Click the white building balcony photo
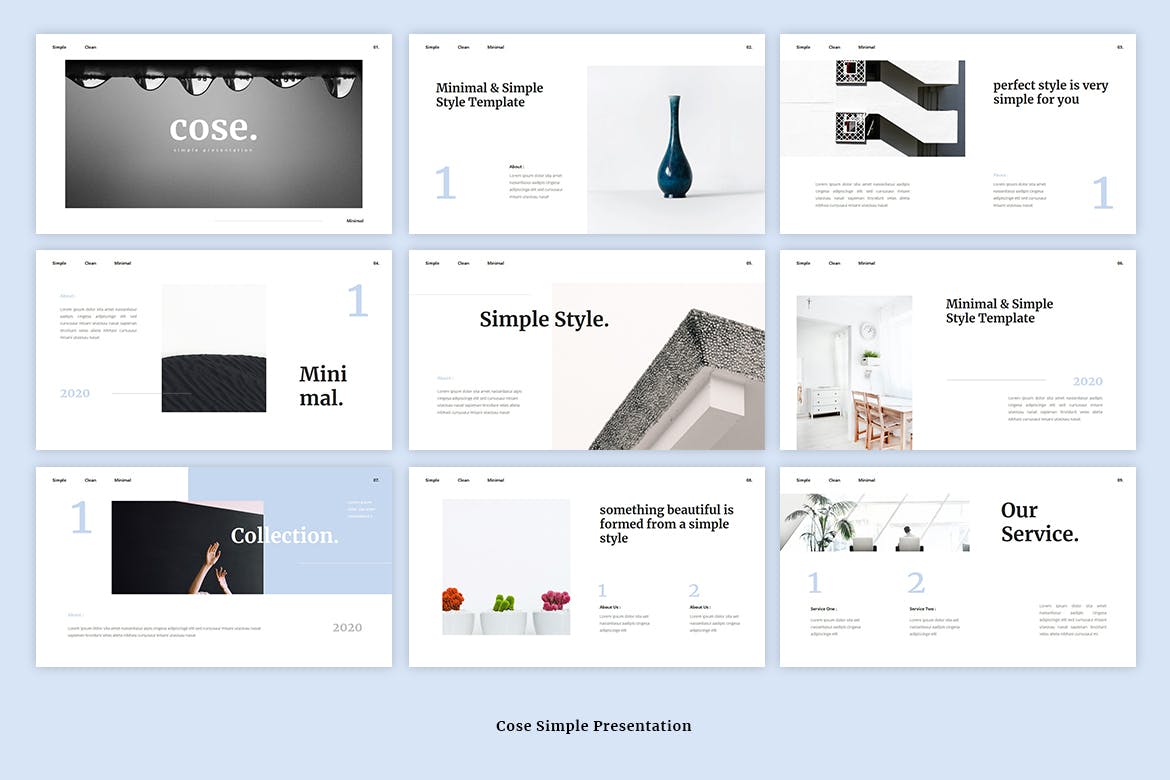The height and width of the screenshot is (780, 1170). point(872,108)
